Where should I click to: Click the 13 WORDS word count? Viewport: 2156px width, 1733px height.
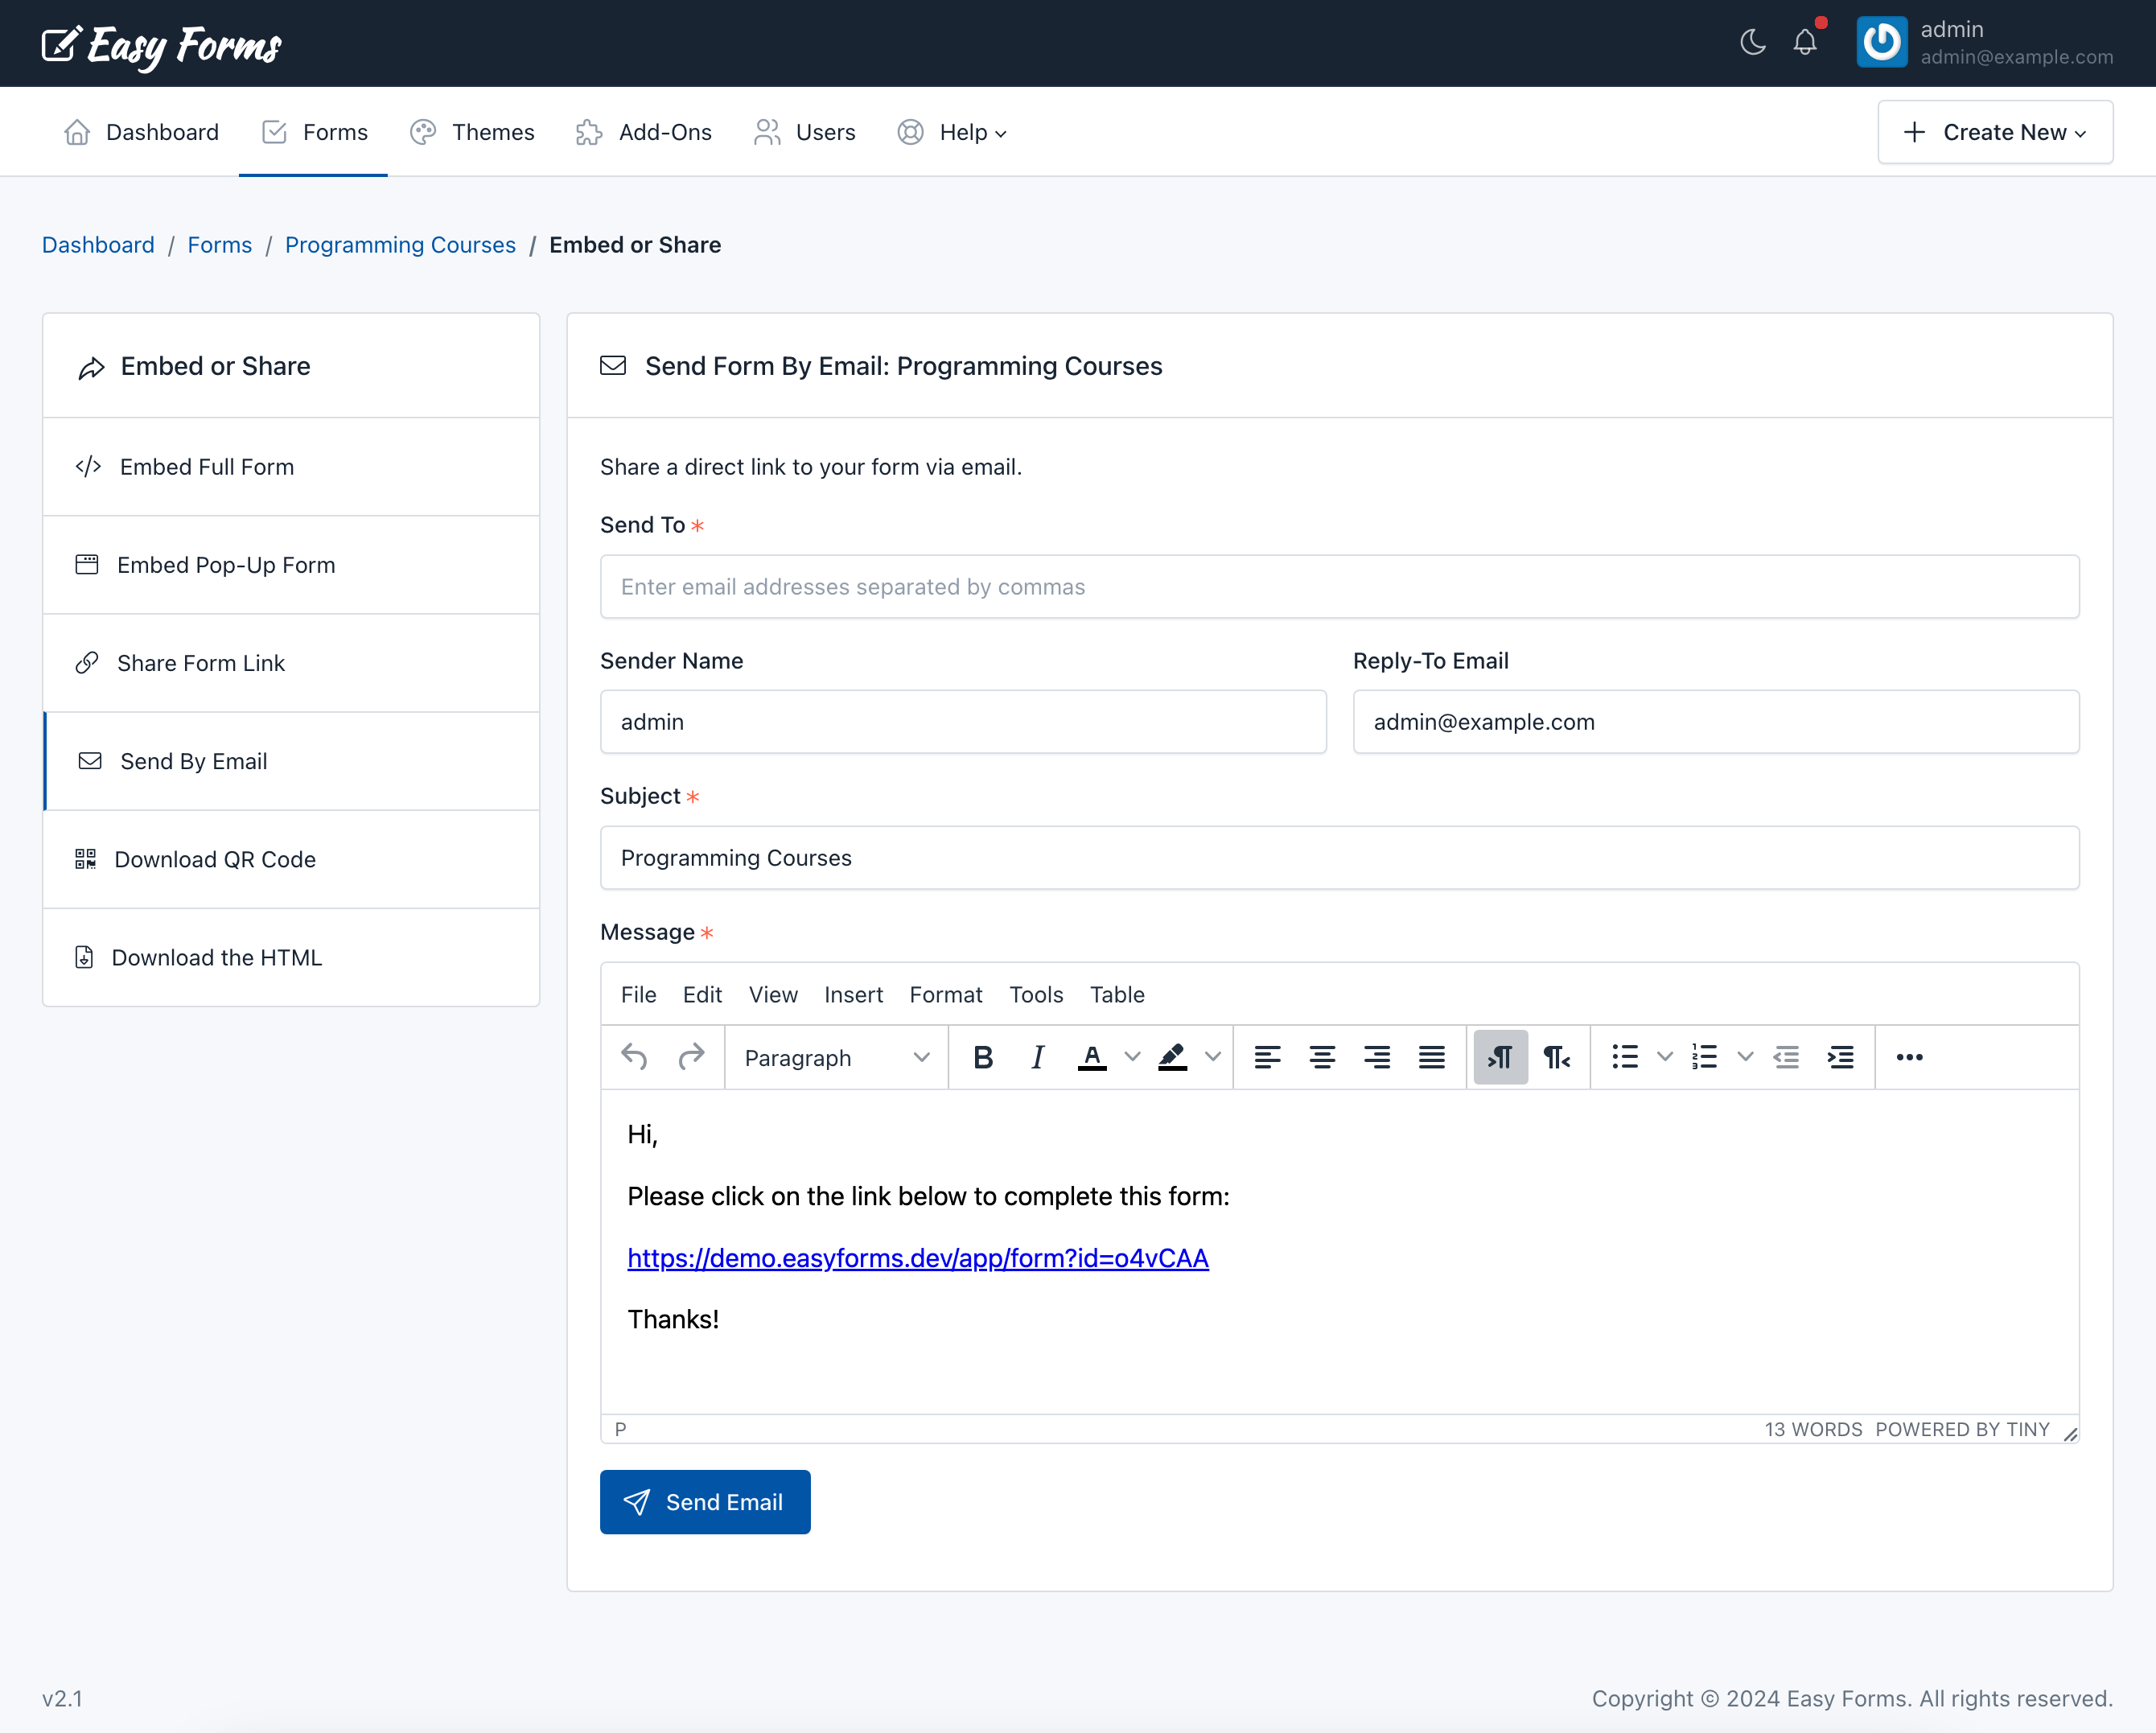coord(1813,1429)
